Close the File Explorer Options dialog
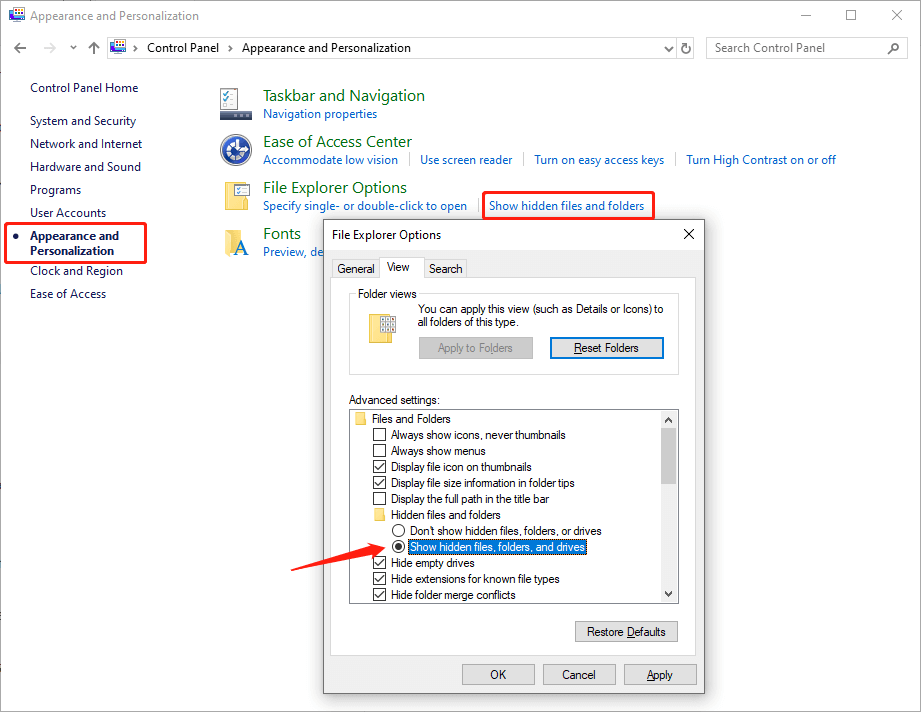Screen dimensions: 921x712 tap(689, 234)
